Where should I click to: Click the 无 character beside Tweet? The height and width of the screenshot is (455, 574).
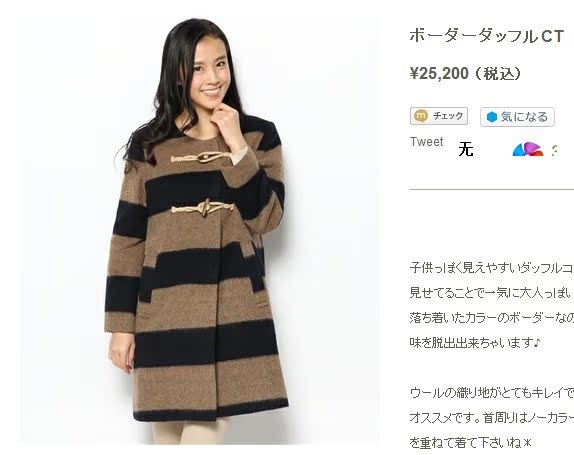(466, 149)
